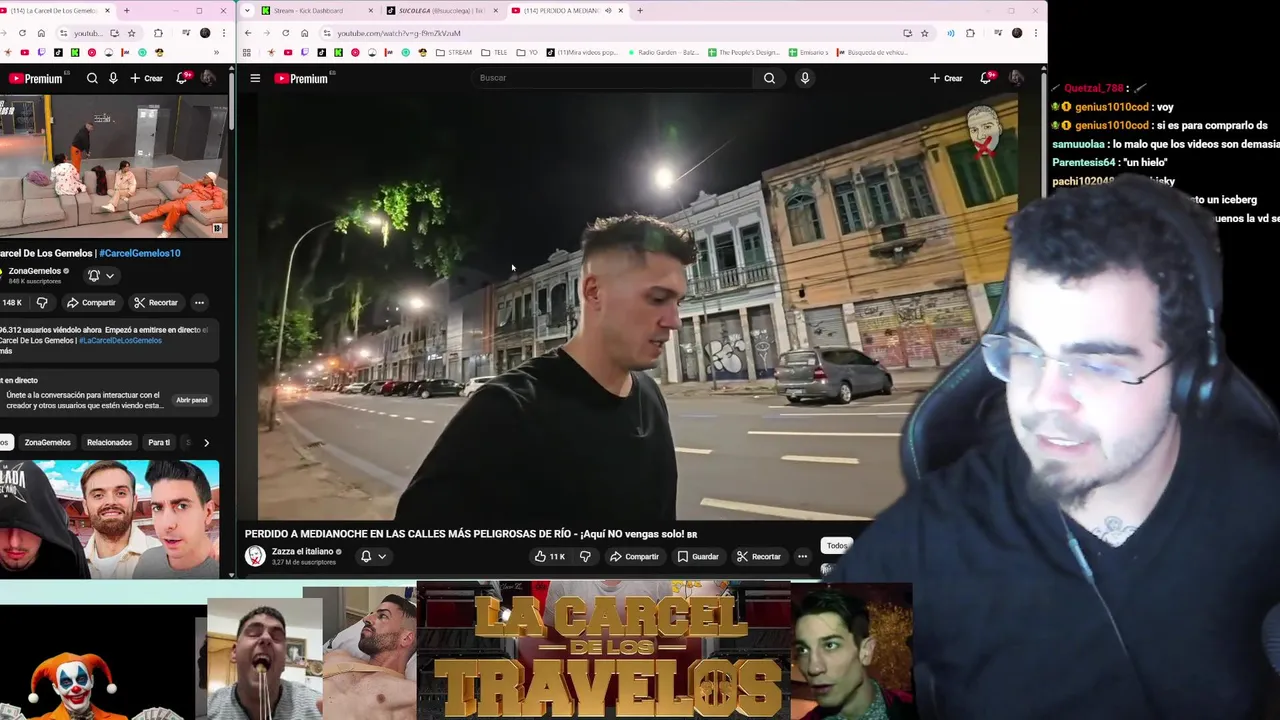This screenshot has width=1280, height=720.
Task: Click search magnifier button in right YouTube window
Action: pyautogui.click(x=769, y=78)
